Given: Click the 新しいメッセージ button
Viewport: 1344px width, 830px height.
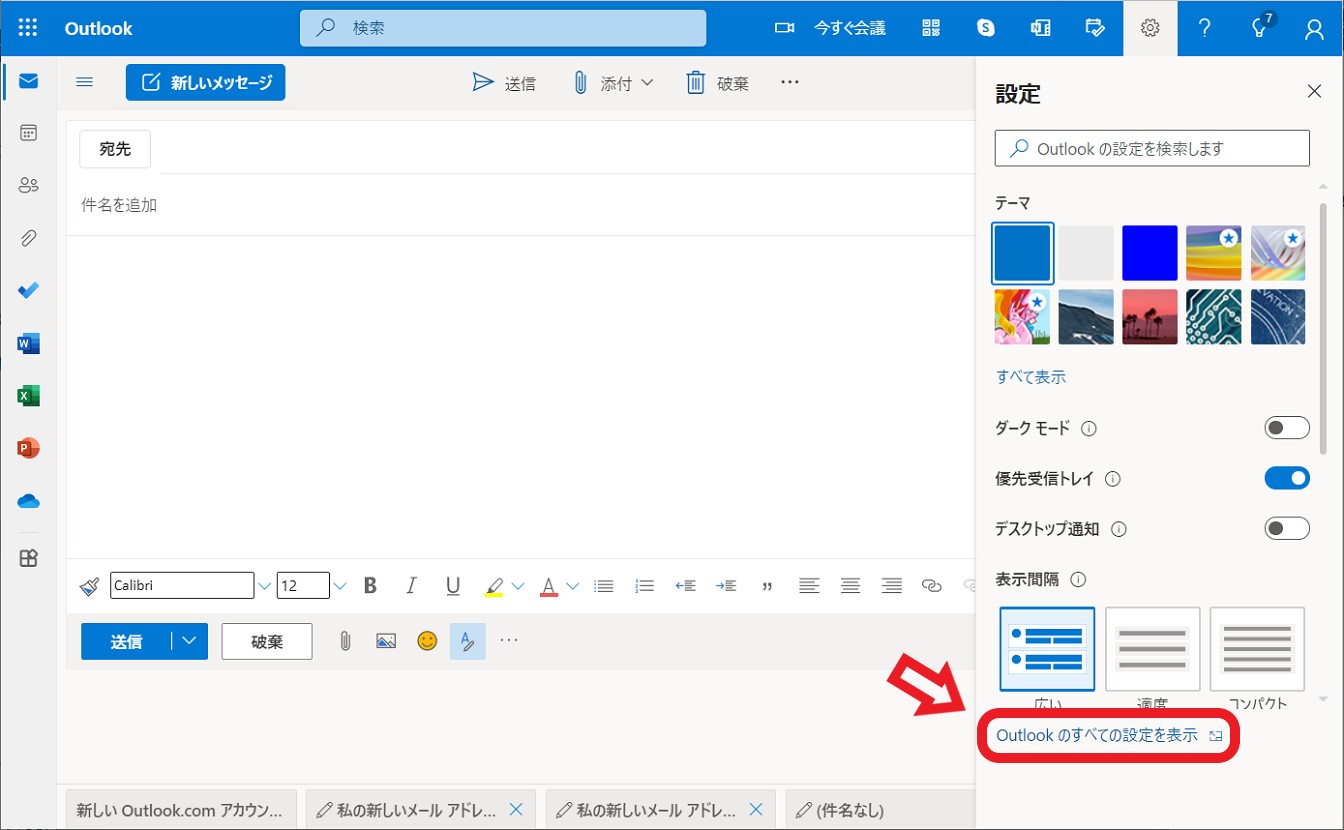Looking at the screenshot, I should click(205, 83).
